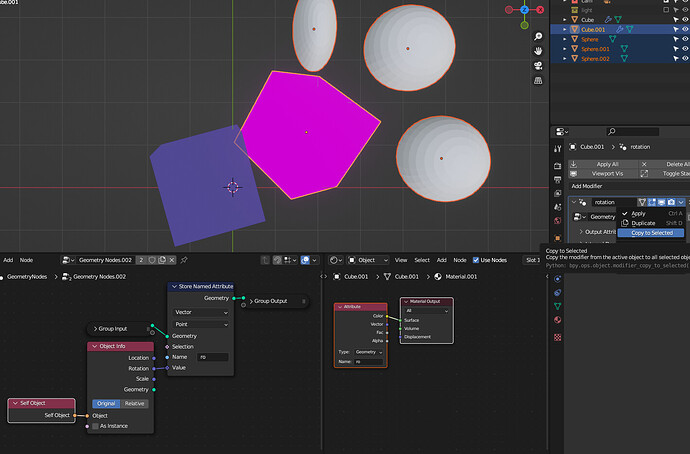This screenshot has width=690, height=454.
Task: Open Geometry type dropdown in Attribute node
Action: [369, 352]
